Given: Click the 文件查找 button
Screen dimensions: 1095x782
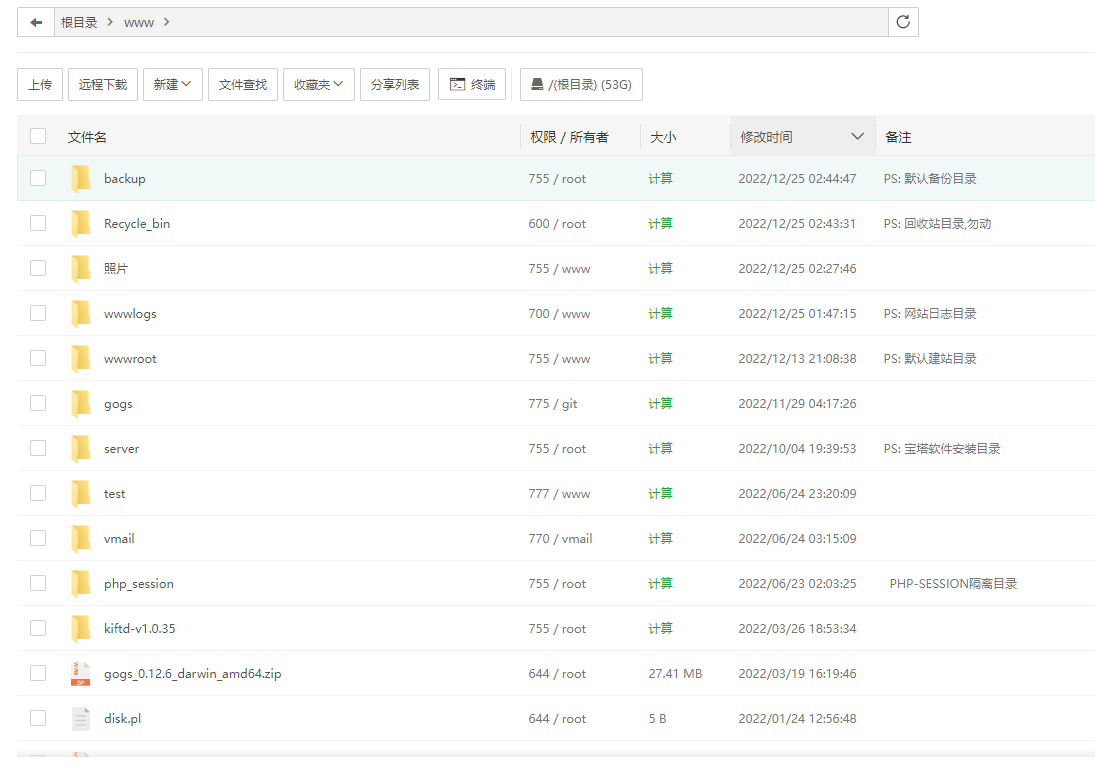Looking at the screenshot, I should coord(242,84).
